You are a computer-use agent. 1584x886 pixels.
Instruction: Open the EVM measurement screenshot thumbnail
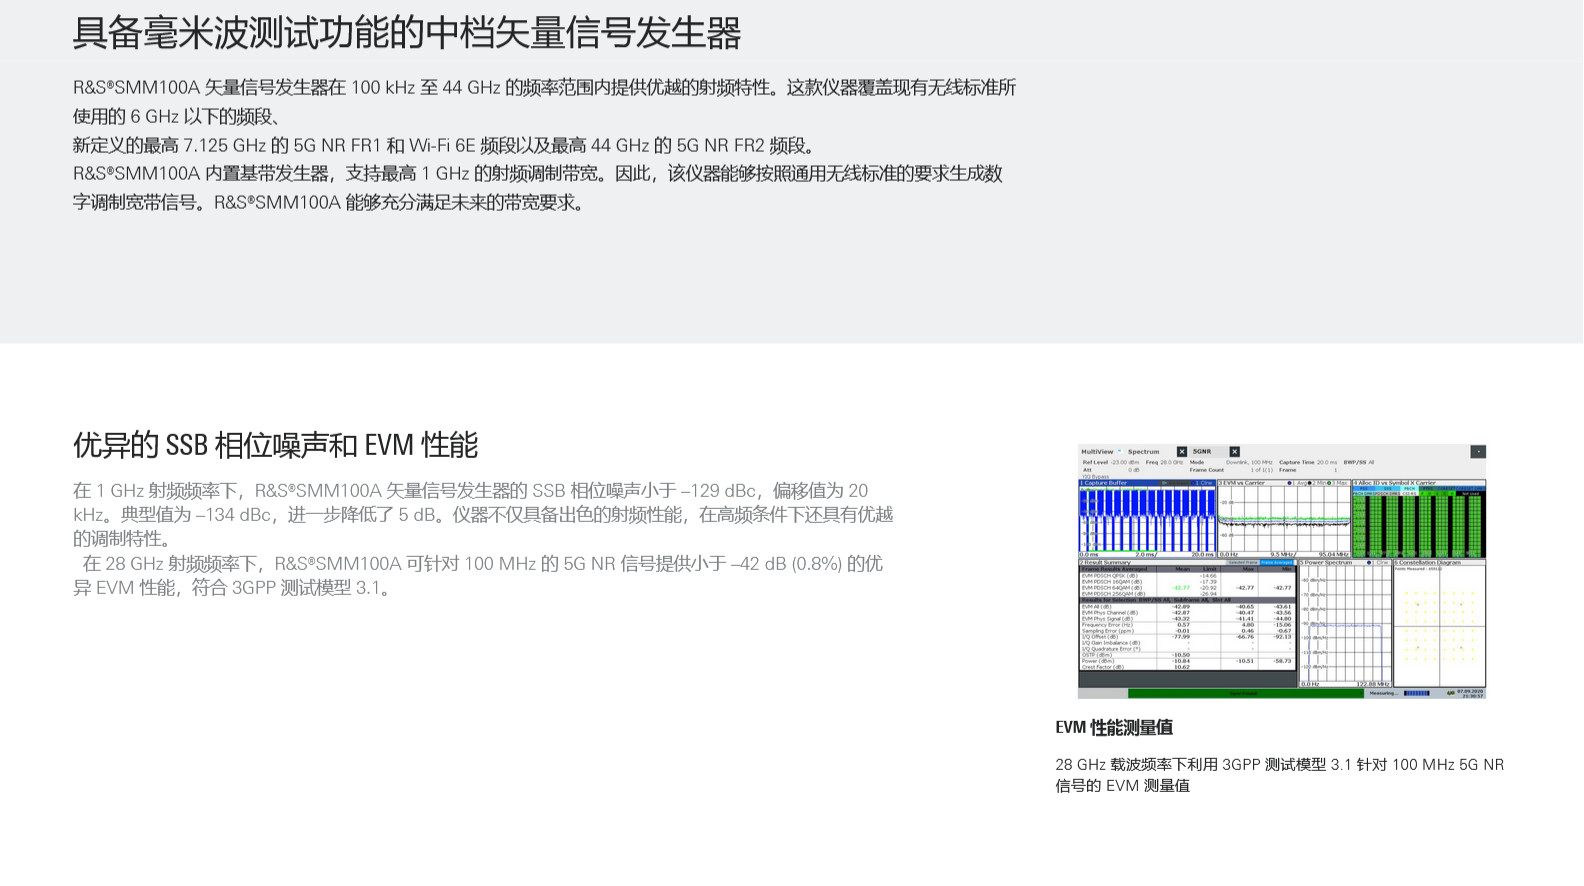[1281, 571]
